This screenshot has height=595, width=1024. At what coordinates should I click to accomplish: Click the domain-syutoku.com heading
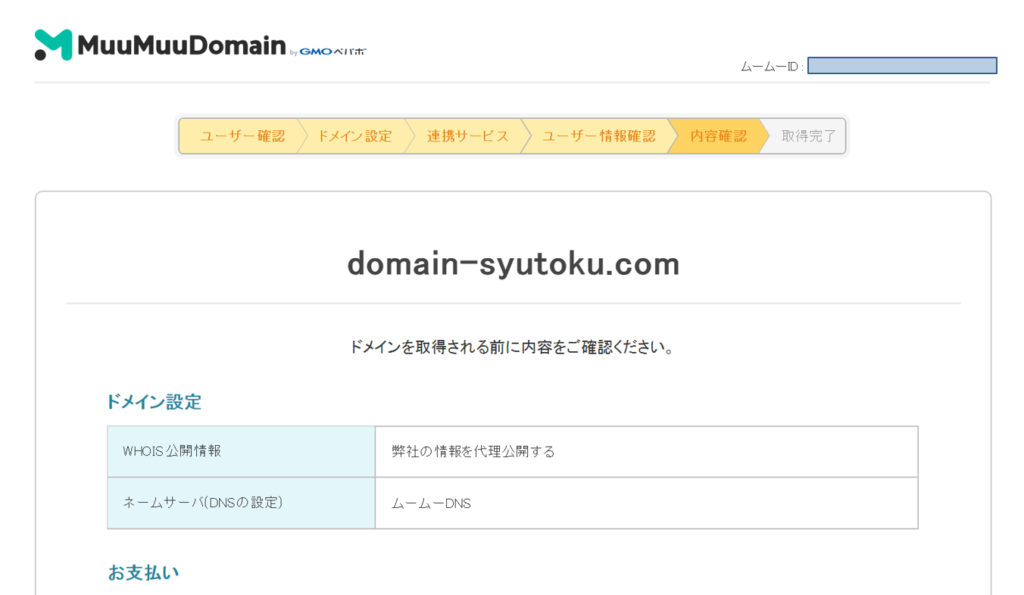tap(513, 264)
